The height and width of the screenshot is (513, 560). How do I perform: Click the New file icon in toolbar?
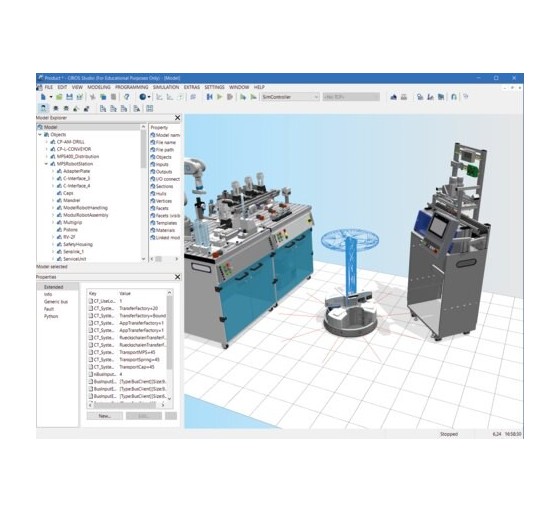(43, 97)
